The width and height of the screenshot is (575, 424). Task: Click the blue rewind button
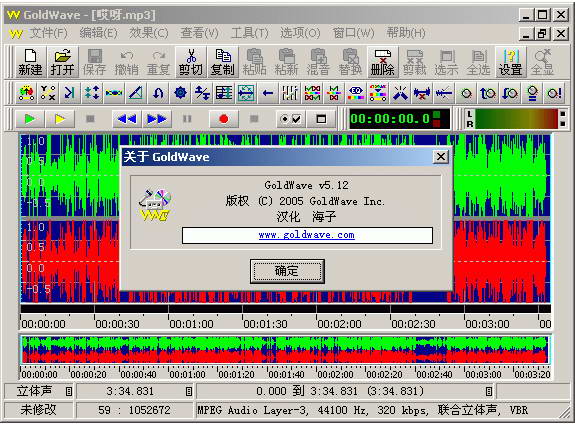point(127,119)
